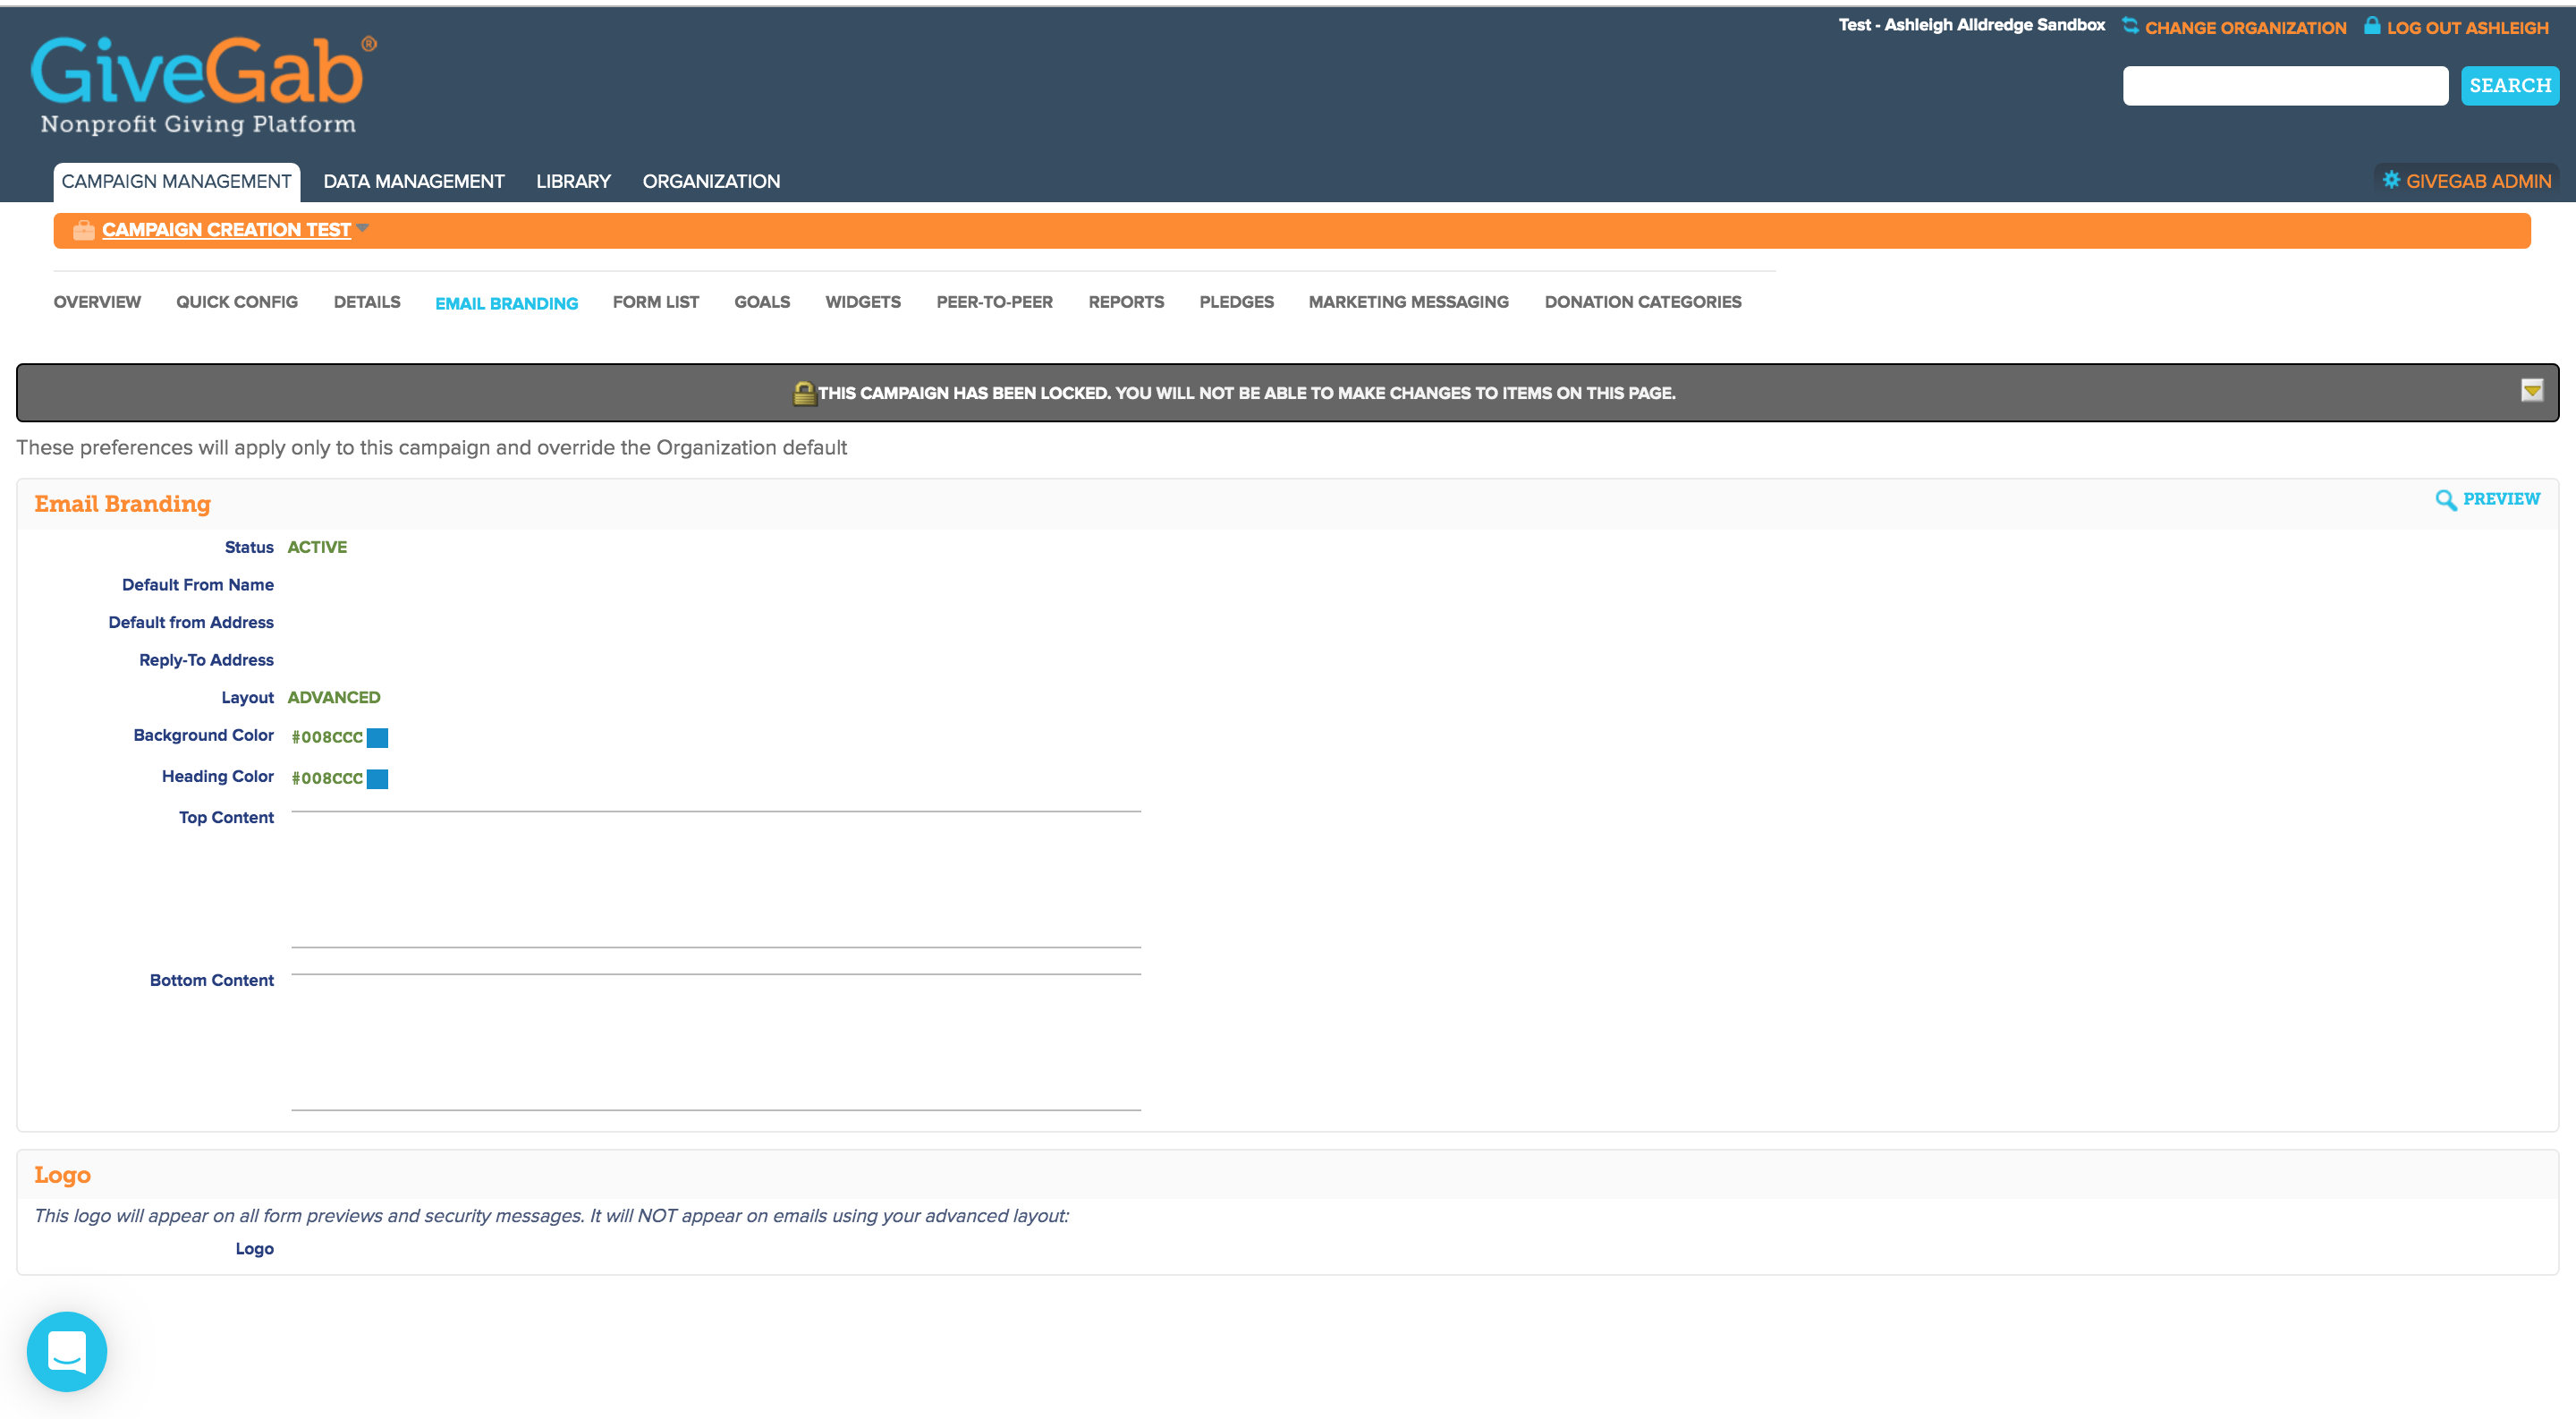Go to the Form List sub-tab
Viewport: 2576px width, 1419px height.
click(656, 302)
